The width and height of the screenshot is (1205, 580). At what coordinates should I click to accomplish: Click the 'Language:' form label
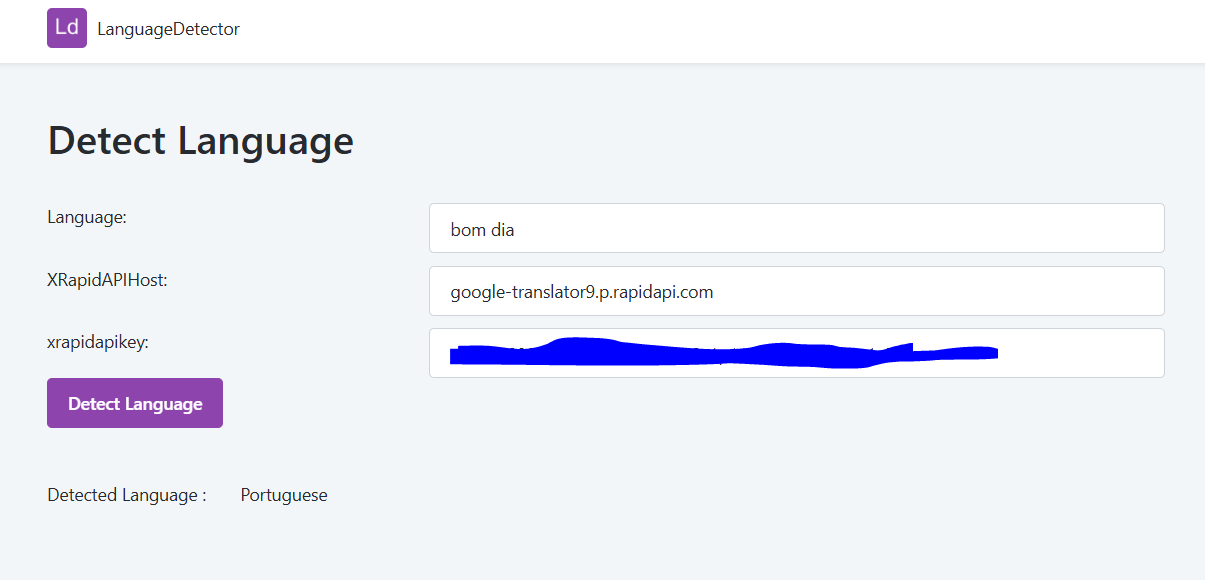click(x=87, y=216)
